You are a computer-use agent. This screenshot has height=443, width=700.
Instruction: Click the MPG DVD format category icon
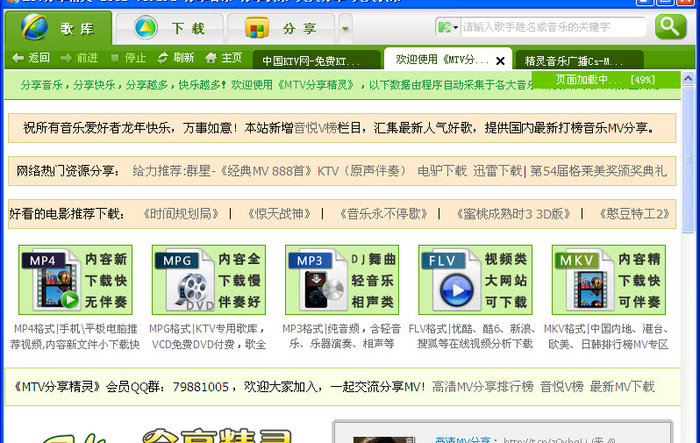click(208, 280)
